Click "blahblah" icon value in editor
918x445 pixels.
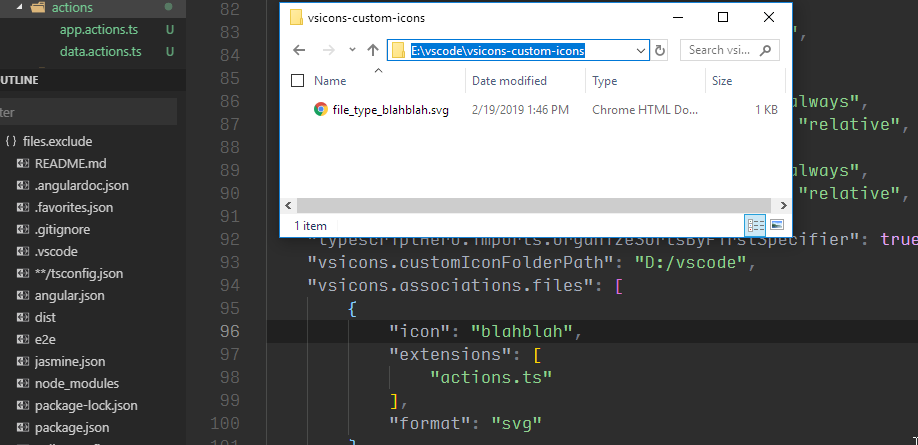(x=521, y=331)
